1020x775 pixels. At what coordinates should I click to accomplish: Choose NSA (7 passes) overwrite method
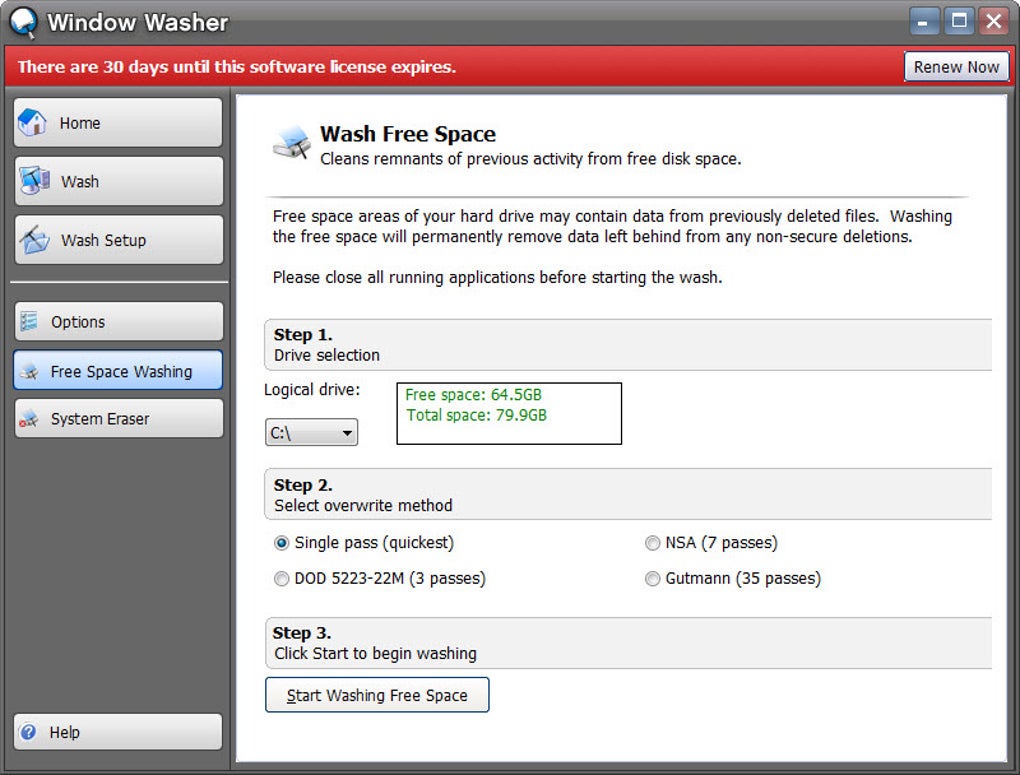pyautogui.click(x=652, y=543)
